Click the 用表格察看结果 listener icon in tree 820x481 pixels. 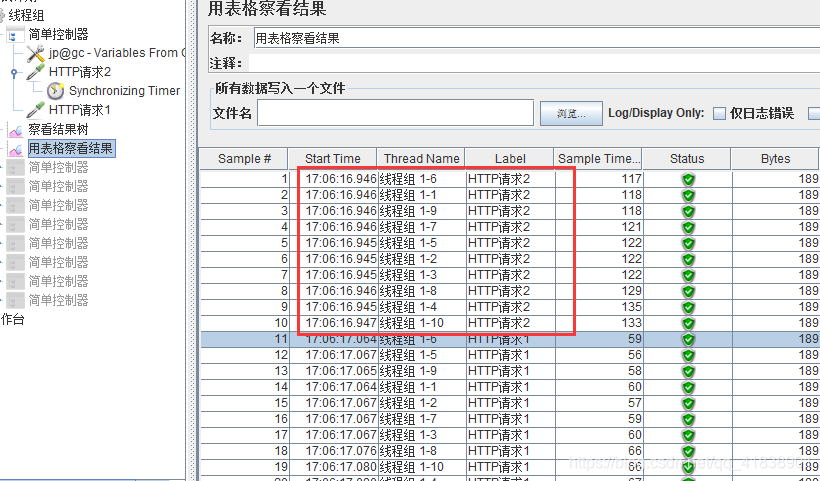[x=16, y=149]
